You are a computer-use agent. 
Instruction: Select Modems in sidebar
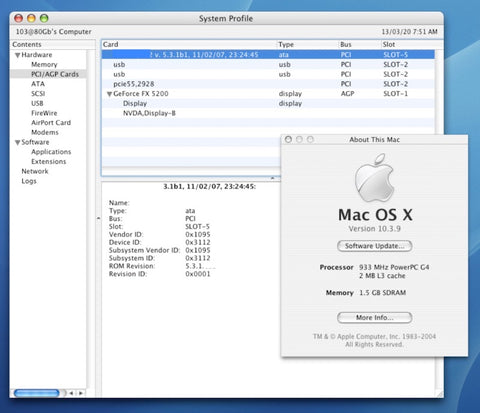click(45, 132)
